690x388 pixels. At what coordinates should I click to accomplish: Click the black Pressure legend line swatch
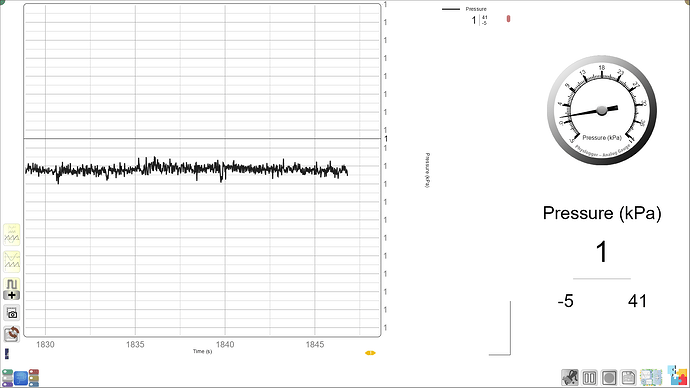point(451,9)
